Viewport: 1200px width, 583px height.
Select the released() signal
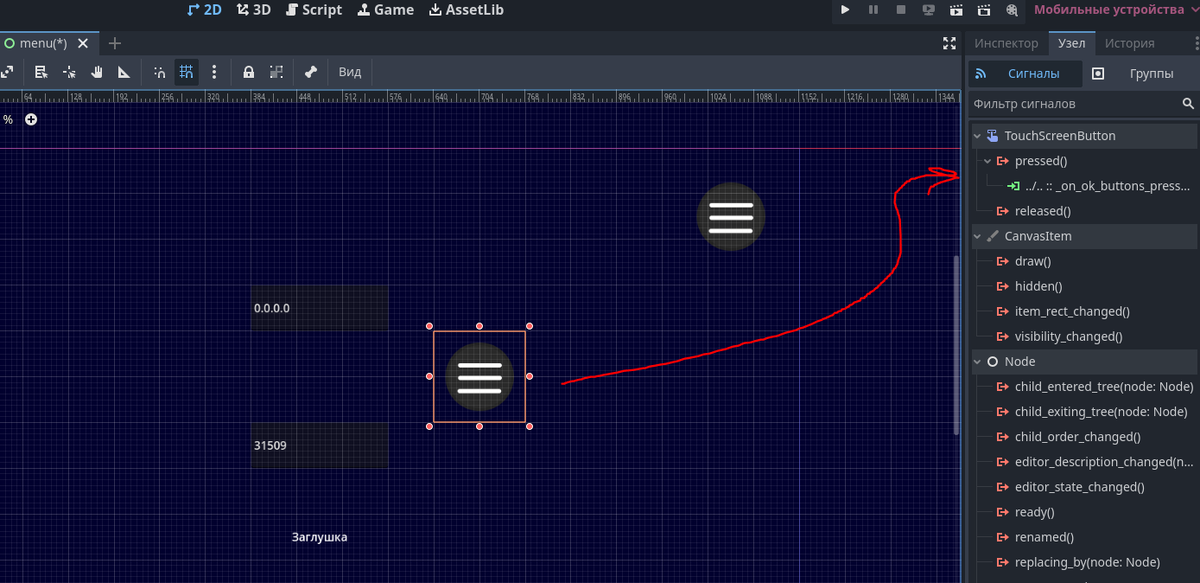point(1042,211)
